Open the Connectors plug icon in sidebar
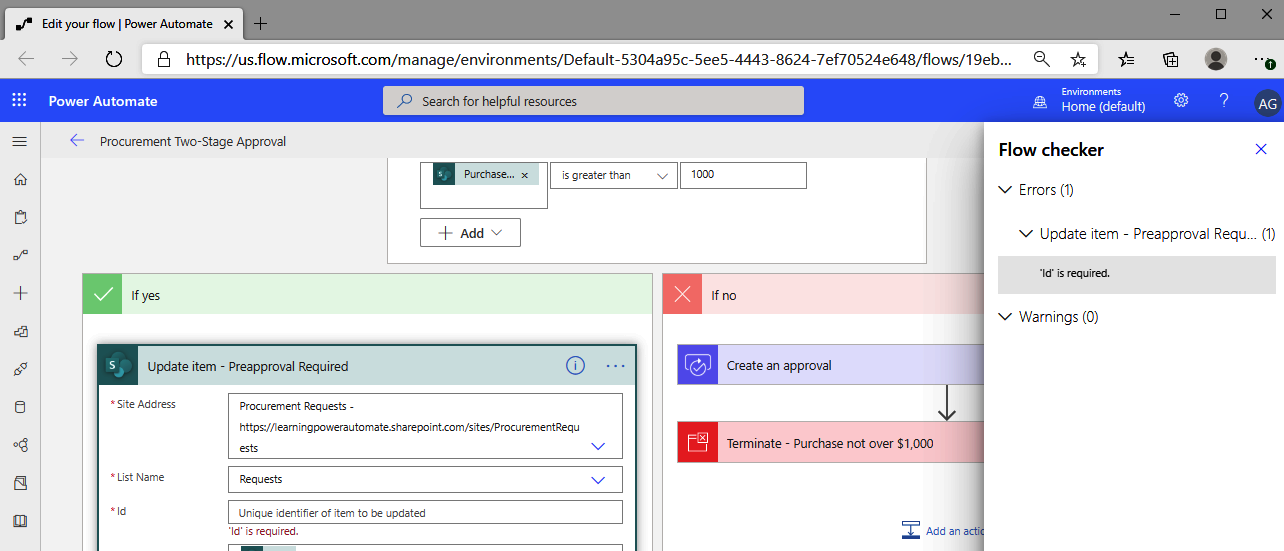Viewport: 1284px width, 551px height. point(19,369)
